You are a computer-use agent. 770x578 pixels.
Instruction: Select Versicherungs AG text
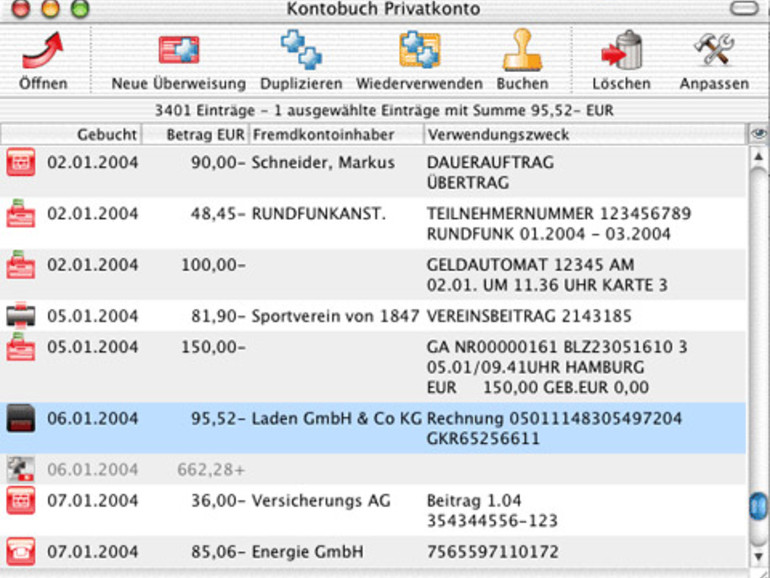[x=321, y=501]
